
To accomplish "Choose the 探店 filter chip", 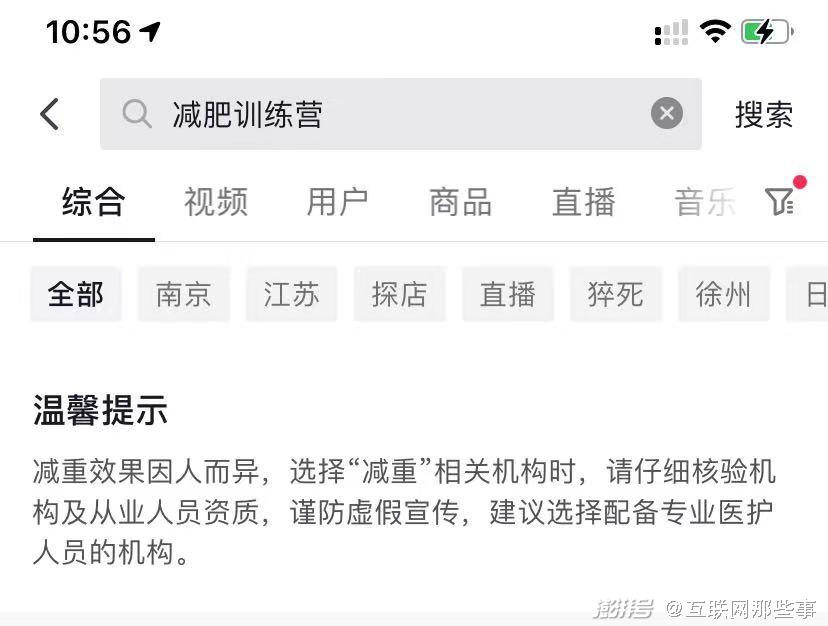I will pyautogui.click(x=400, y=294).
